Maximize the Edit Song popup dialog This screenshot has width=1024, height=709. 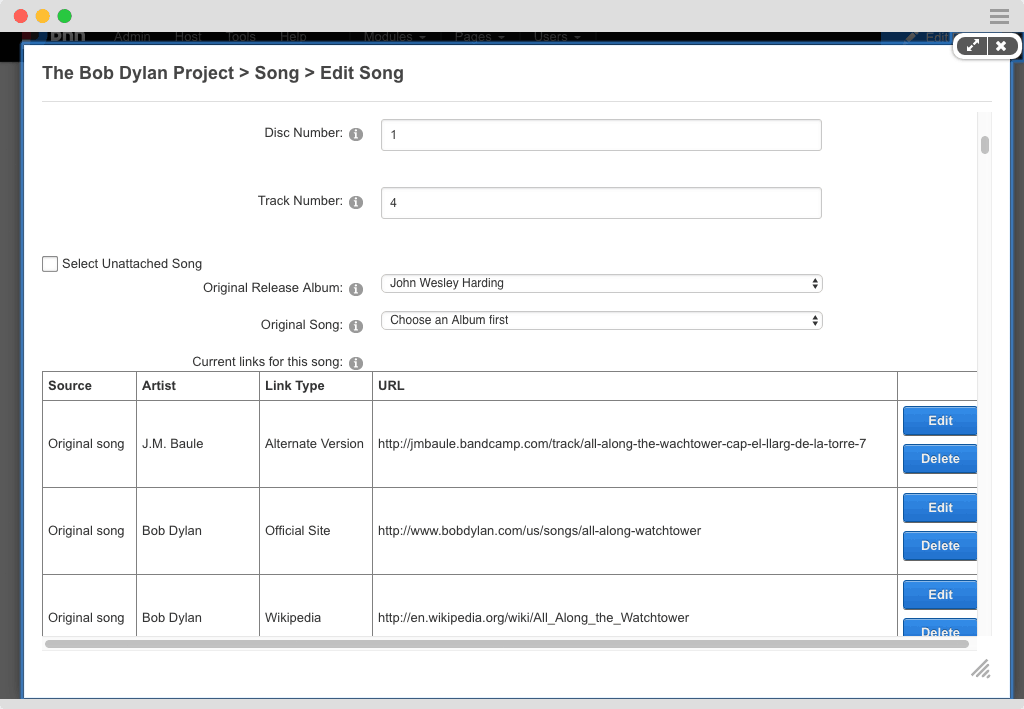pyautogui.click(x=972, y=46)
